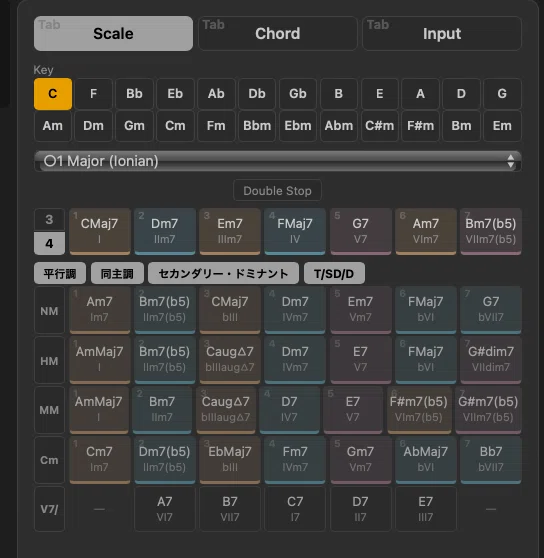The image size is (544, 558).
Task: Switch to the Chord tab
Action: [x=278, y=33]
